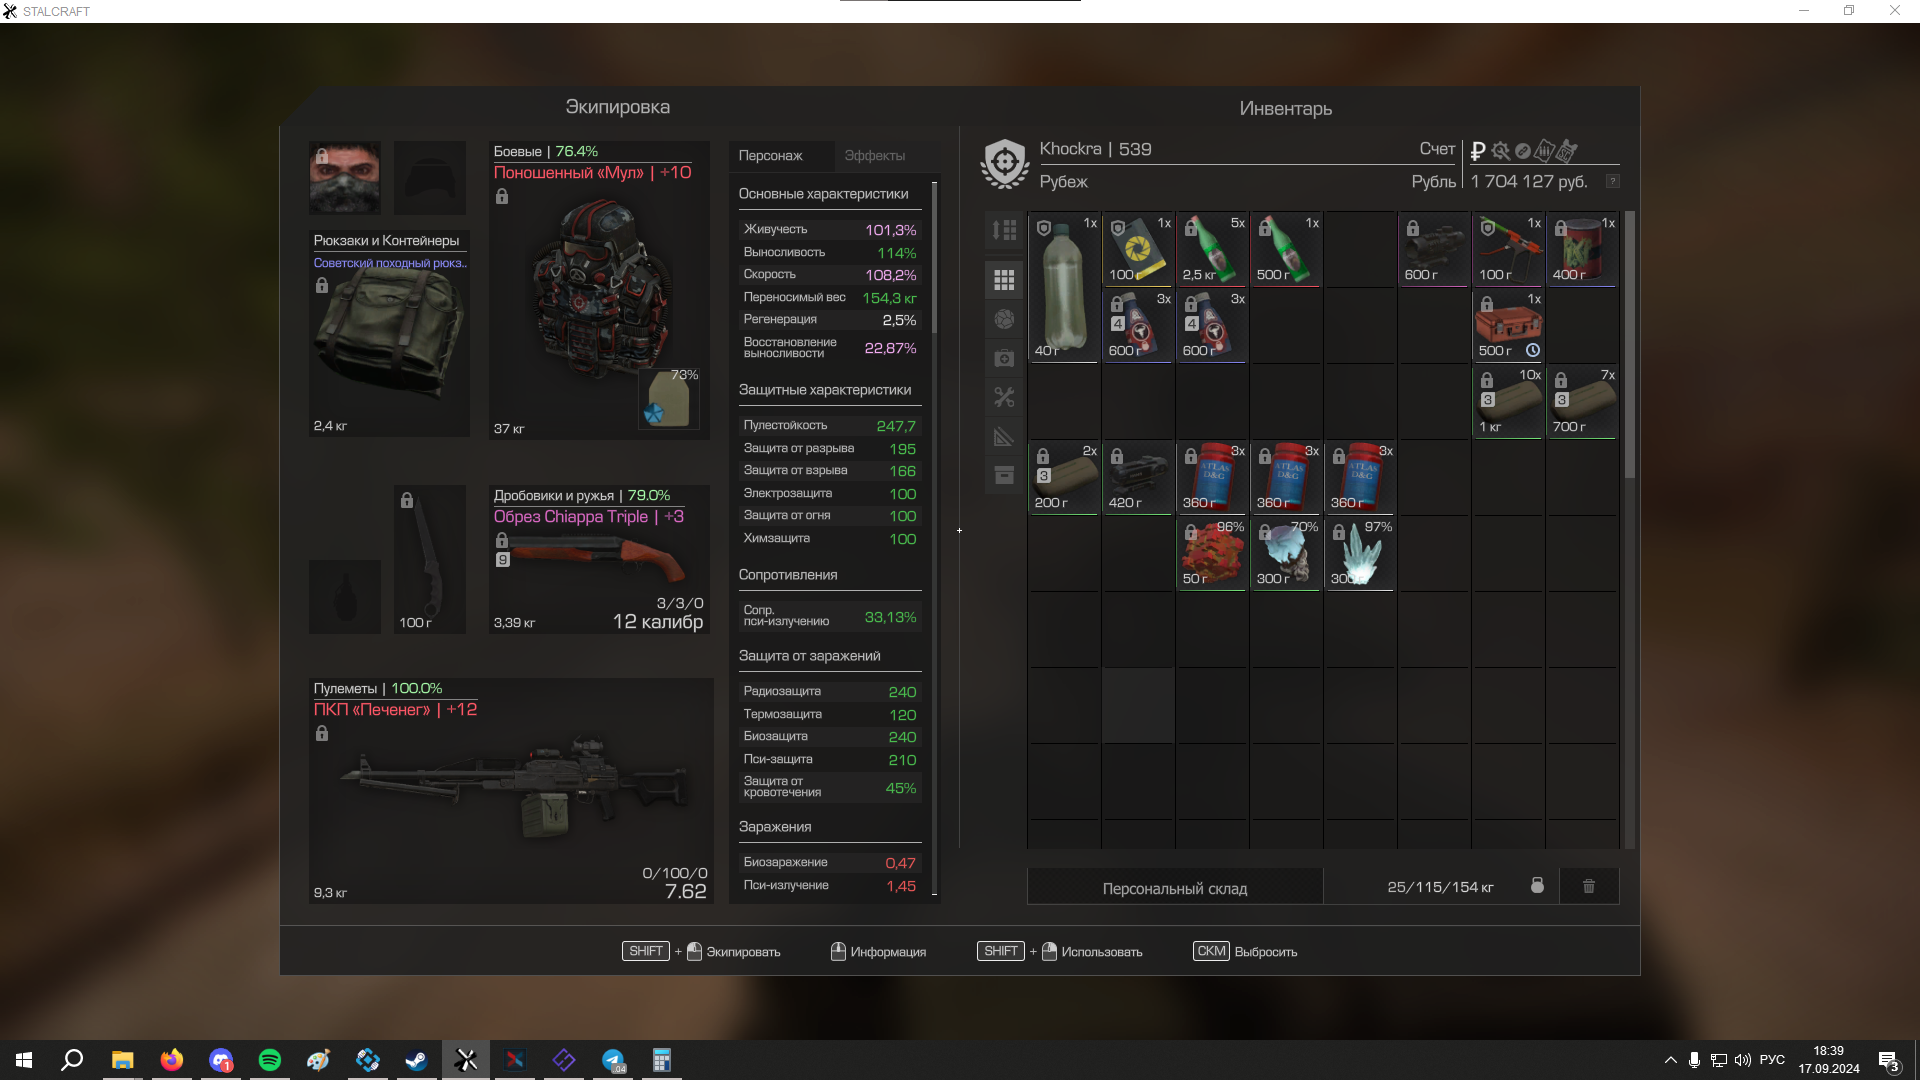
Task: Open the Windows Start menu
Action: tap(24, 1060)
